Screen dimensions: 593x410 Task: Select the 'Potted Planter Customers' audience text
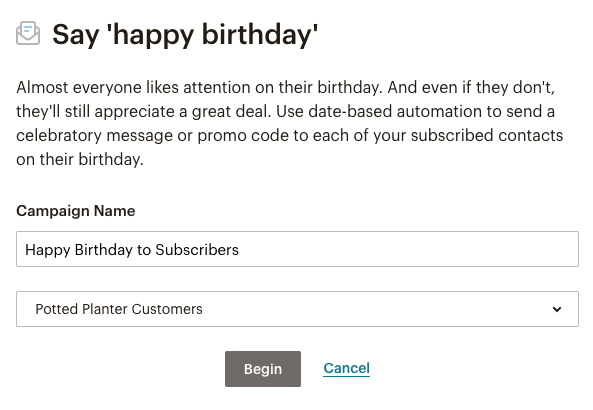pos(119,309)
